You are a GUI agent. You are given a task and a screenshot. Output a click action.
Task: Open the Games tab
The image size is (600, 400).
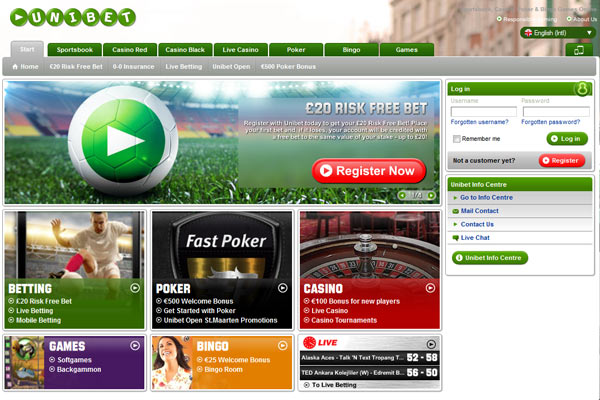407,50
